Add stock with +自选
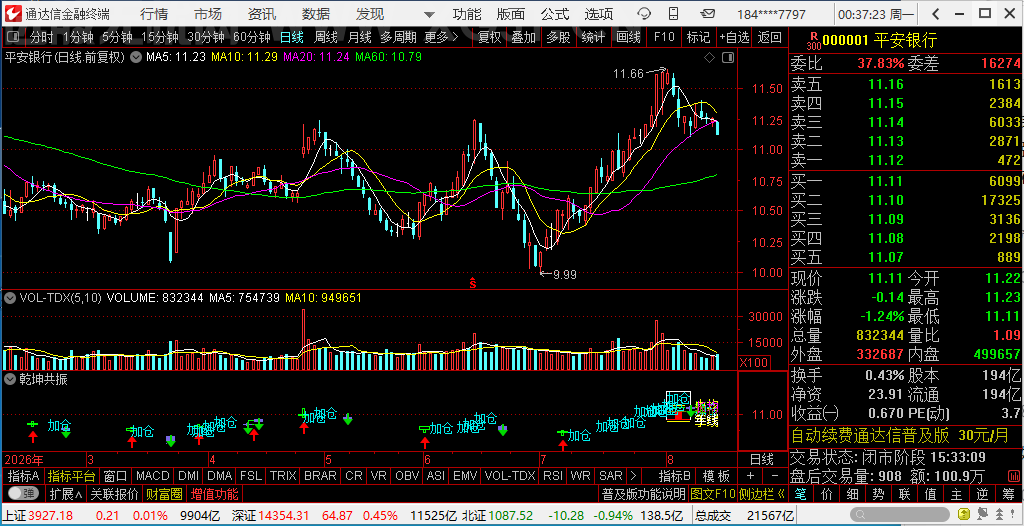Image resolution: width=1024 pixels, height=526 pixels. point(734,38)
